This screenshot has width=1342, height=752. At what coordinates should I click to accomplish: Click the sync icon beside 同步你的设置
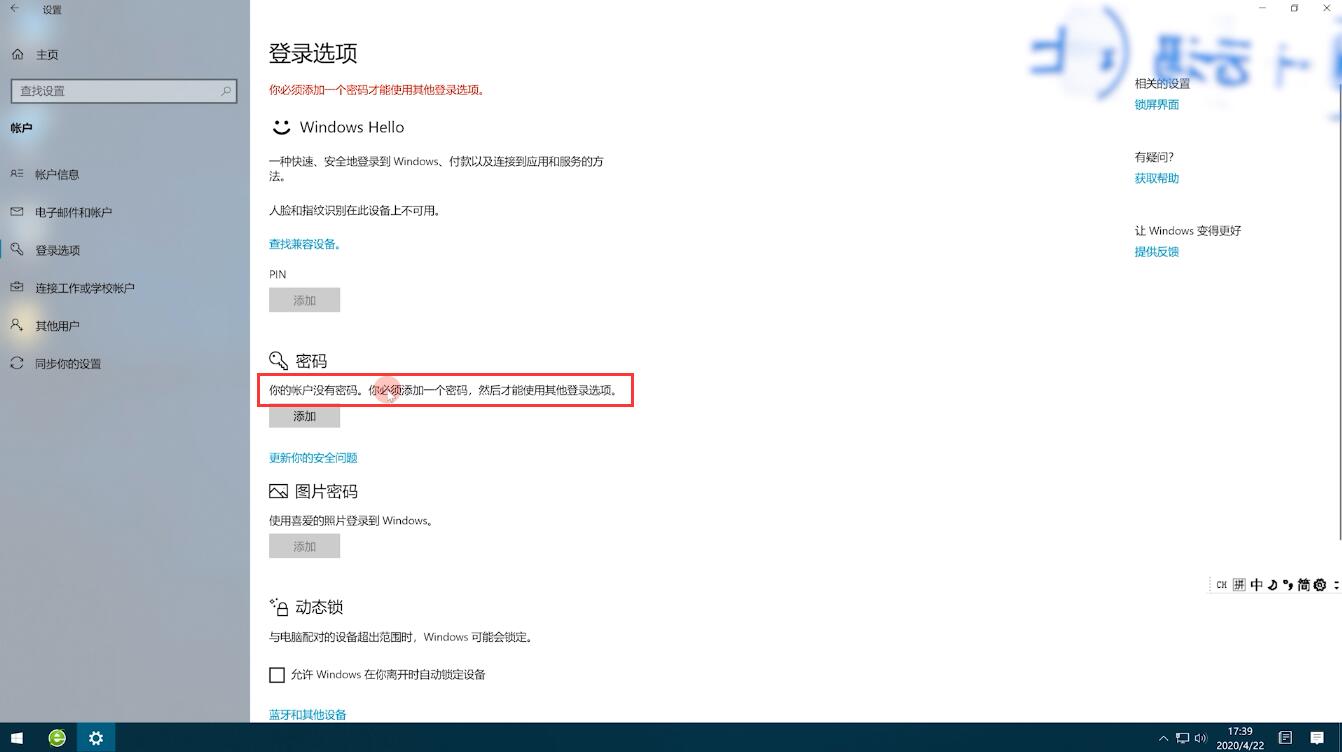click(16, 363)
